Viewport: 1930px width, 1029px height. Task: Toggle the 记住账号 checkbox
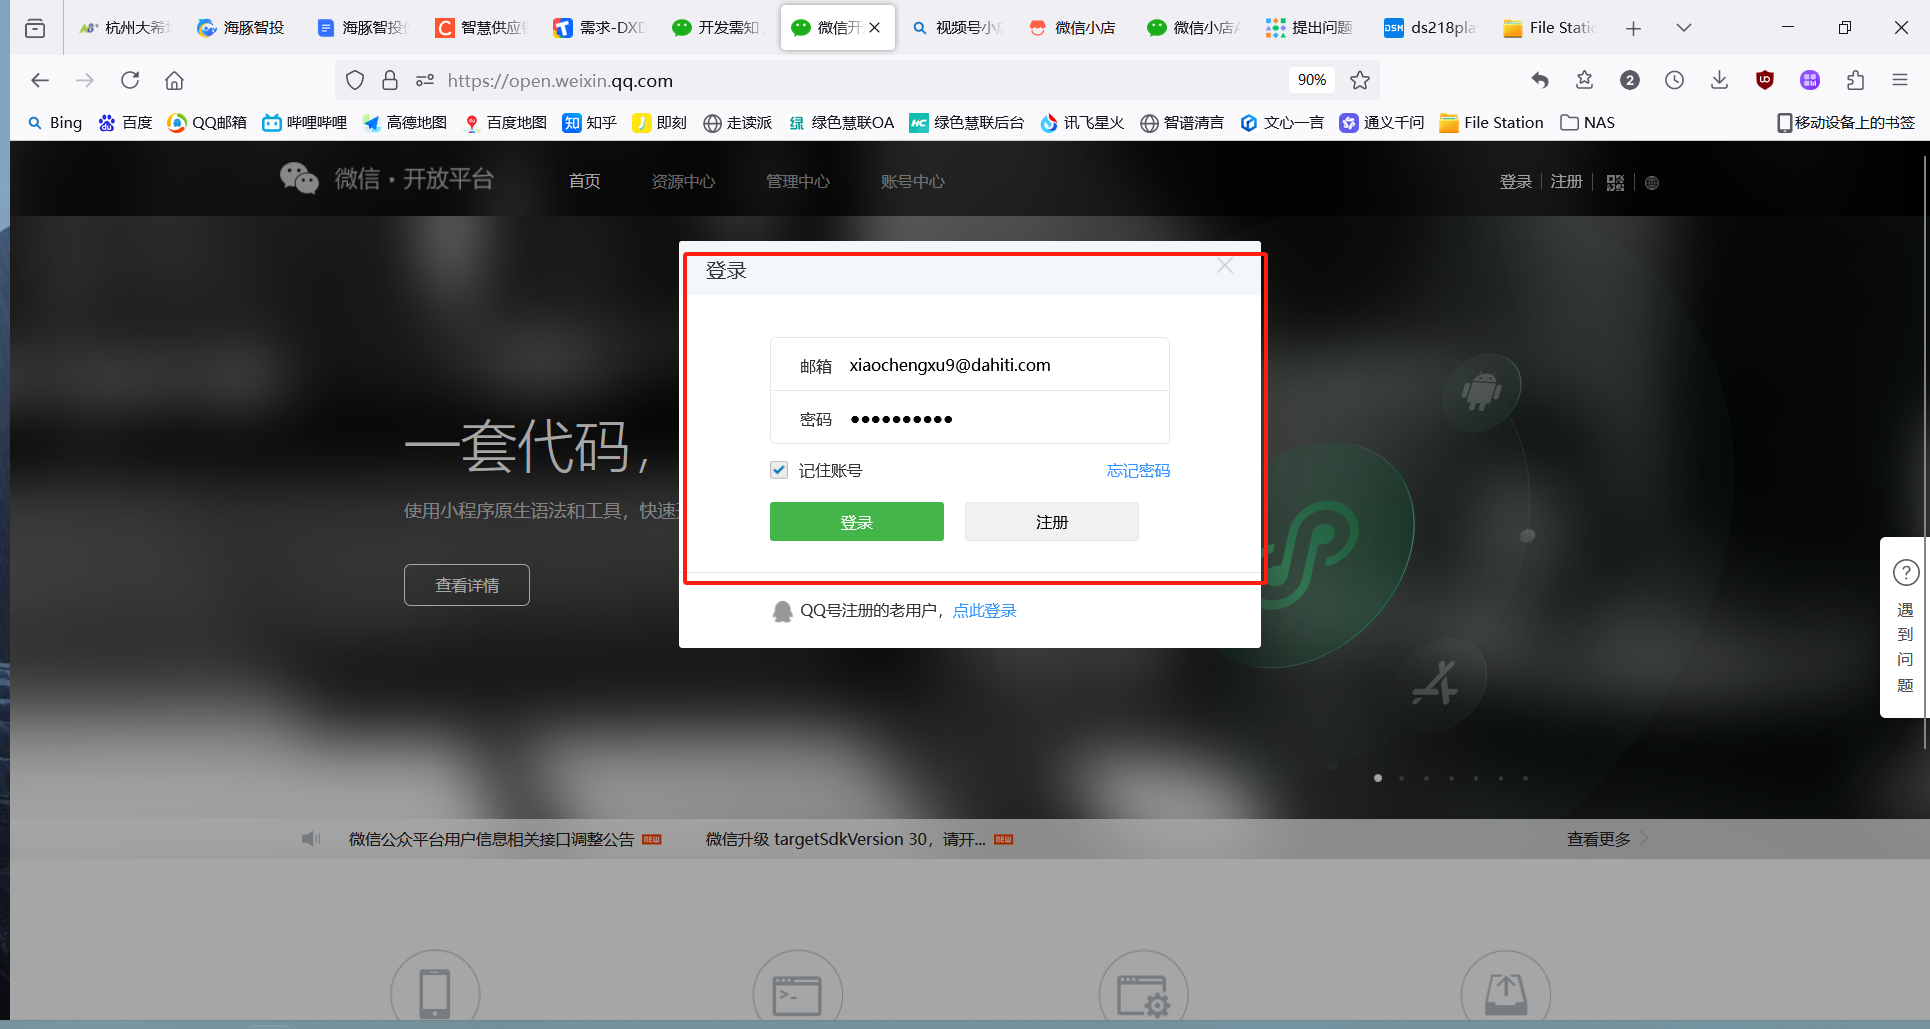click(779, 470)
